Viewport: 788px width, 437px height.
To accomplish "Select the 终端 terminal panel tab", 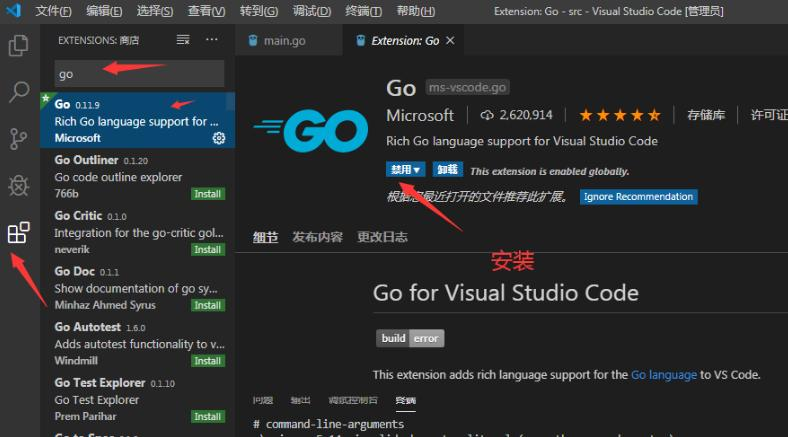I will (x=406, y=400).
